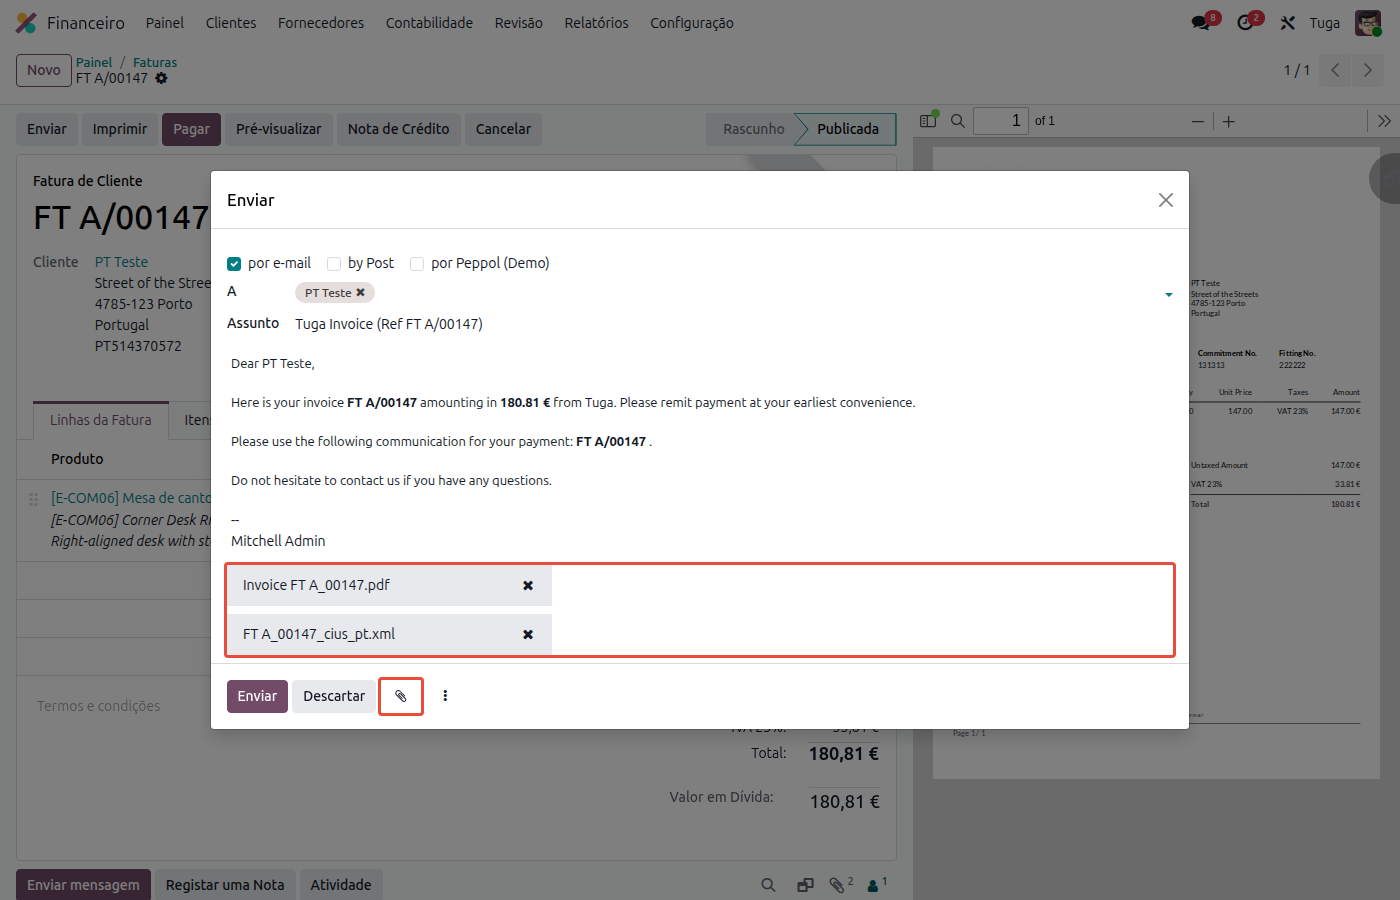Click the Termos e condições field

click(x=99, y=706)
